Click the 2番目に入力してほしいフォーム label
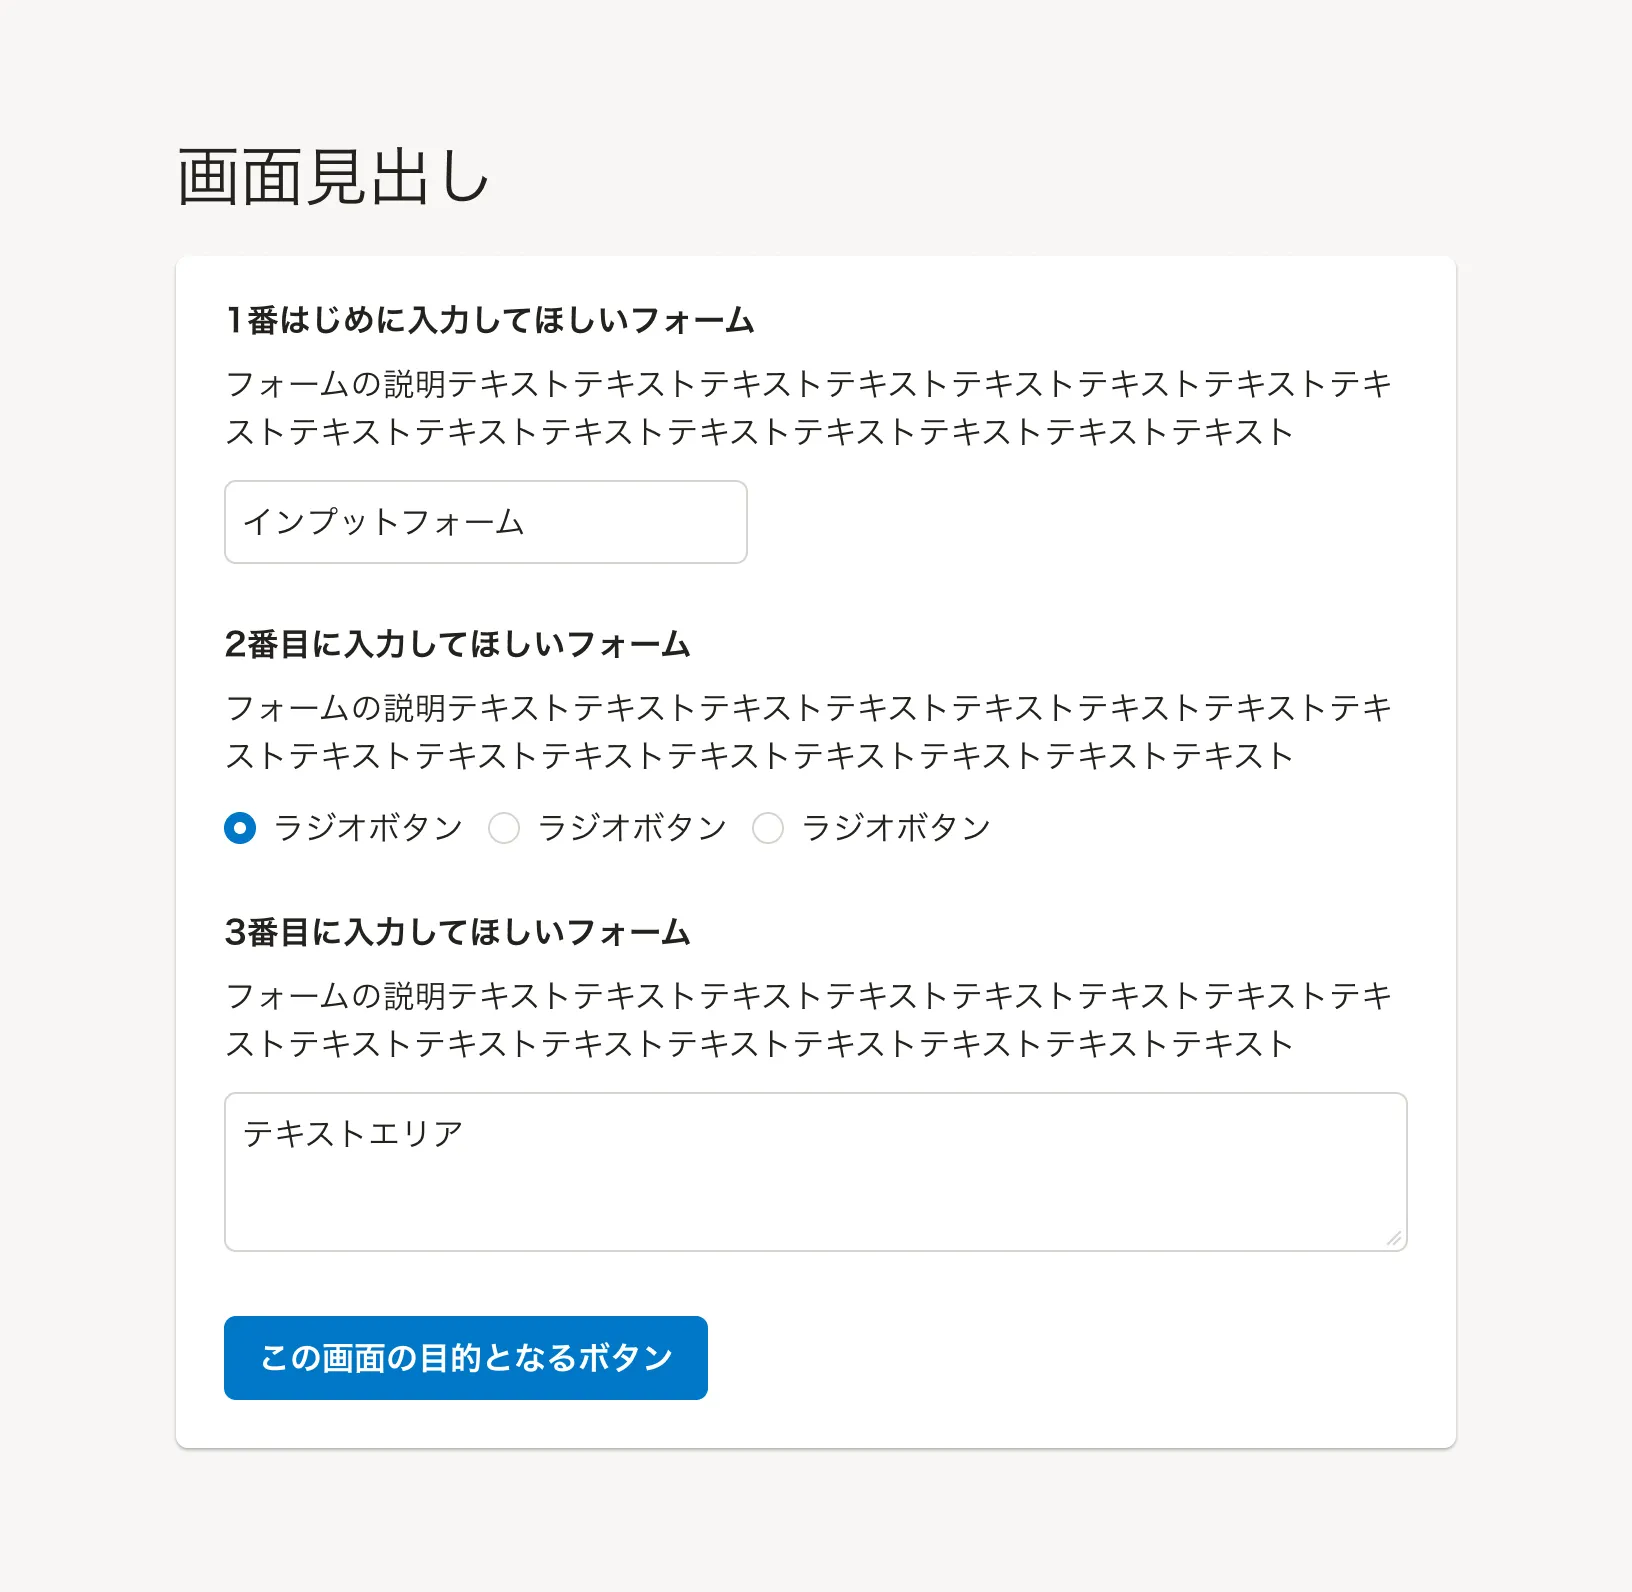 (x=458, y=644)
